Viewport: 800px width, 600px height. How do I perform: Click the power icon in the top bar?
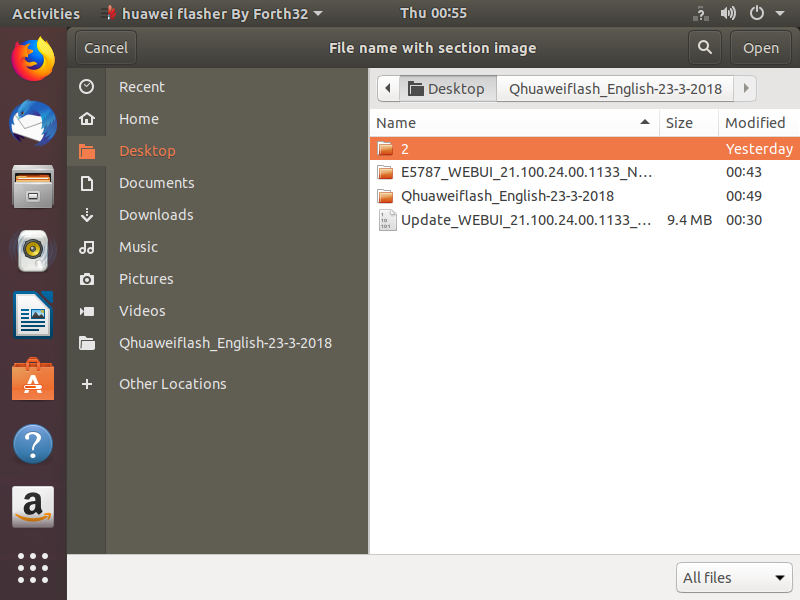tap(757, 13)
